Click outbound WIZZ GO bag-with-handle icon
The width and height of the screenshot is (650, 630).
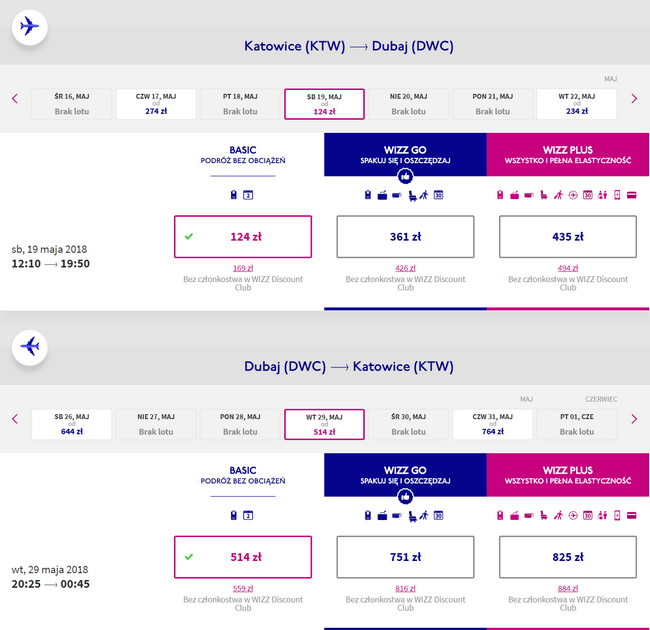[382, 195]
